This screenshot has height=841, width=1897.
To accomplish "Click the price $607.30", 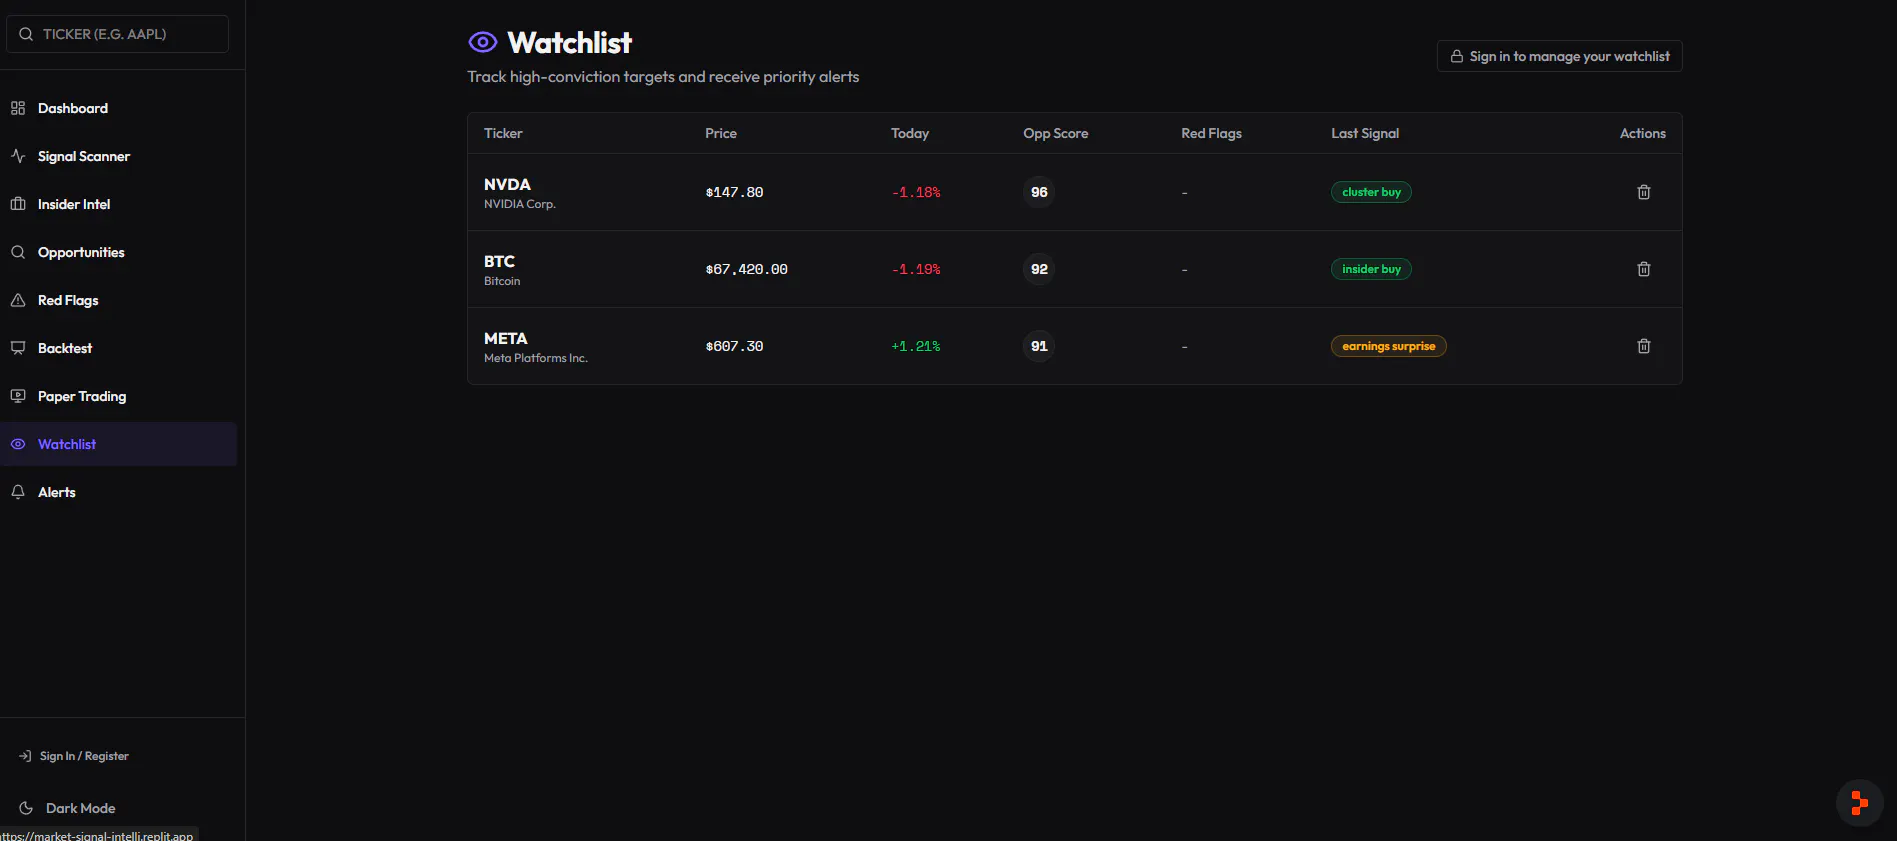I will click(734, 346).
